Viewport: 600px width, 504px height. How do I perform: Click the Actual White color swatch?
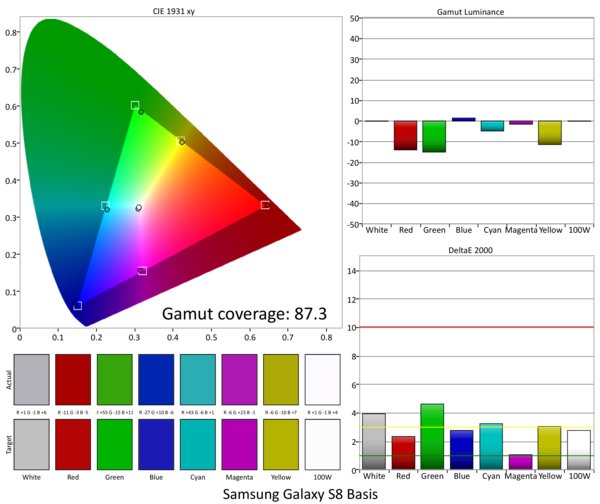pyautogui.click(x=31, y=379)
